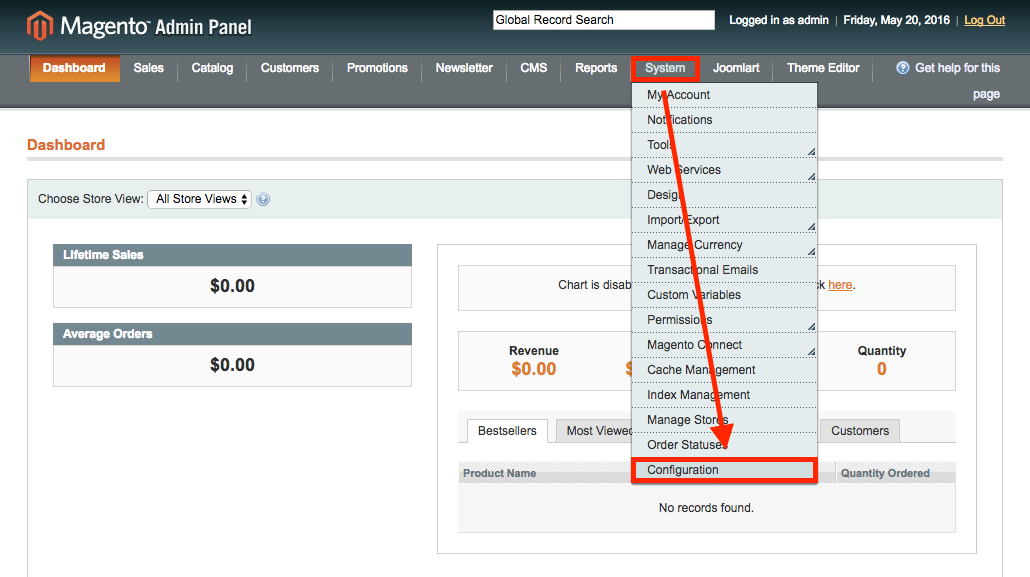Open the Joomlart menu

coord(736,68)
